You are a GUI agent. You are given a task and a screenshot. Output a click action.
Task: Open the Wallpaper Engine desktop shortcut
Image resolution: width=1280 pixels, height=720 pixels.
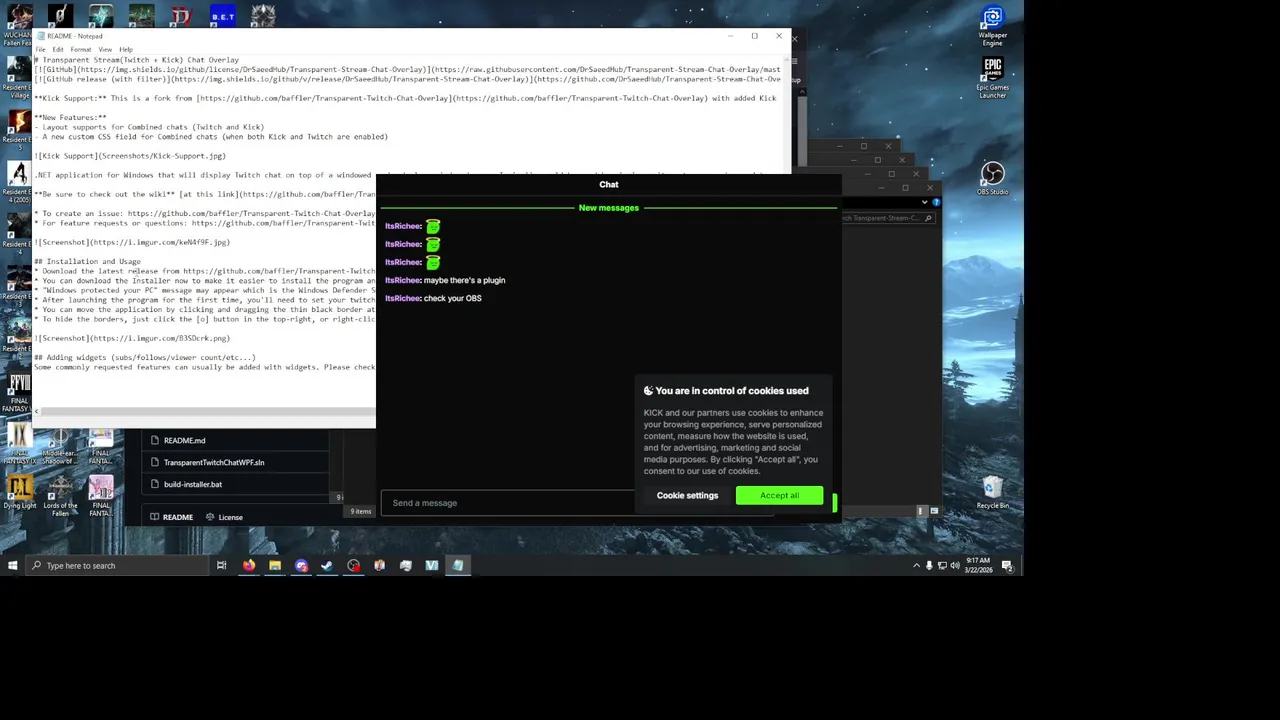click(x=992, y=26)
